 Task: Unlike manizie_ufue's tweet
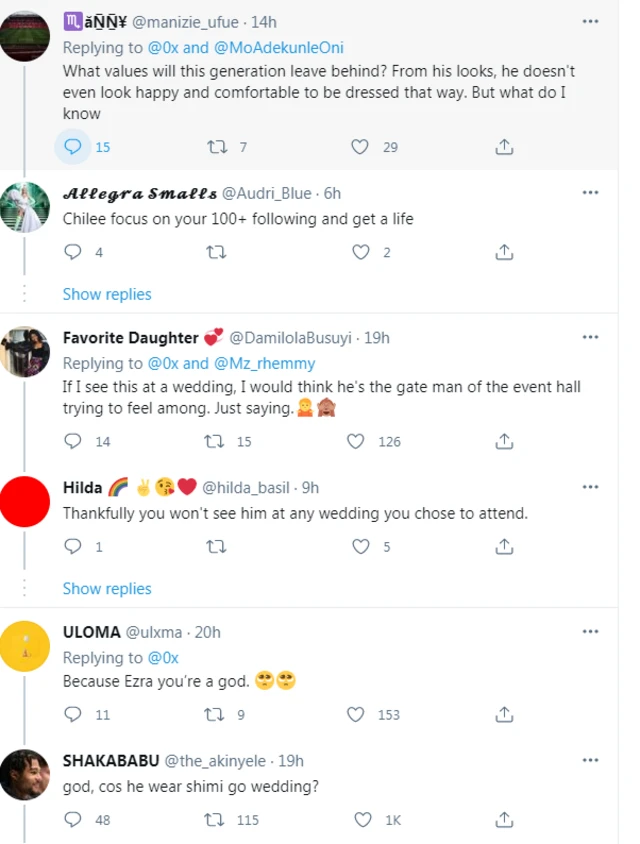[360, 146]
